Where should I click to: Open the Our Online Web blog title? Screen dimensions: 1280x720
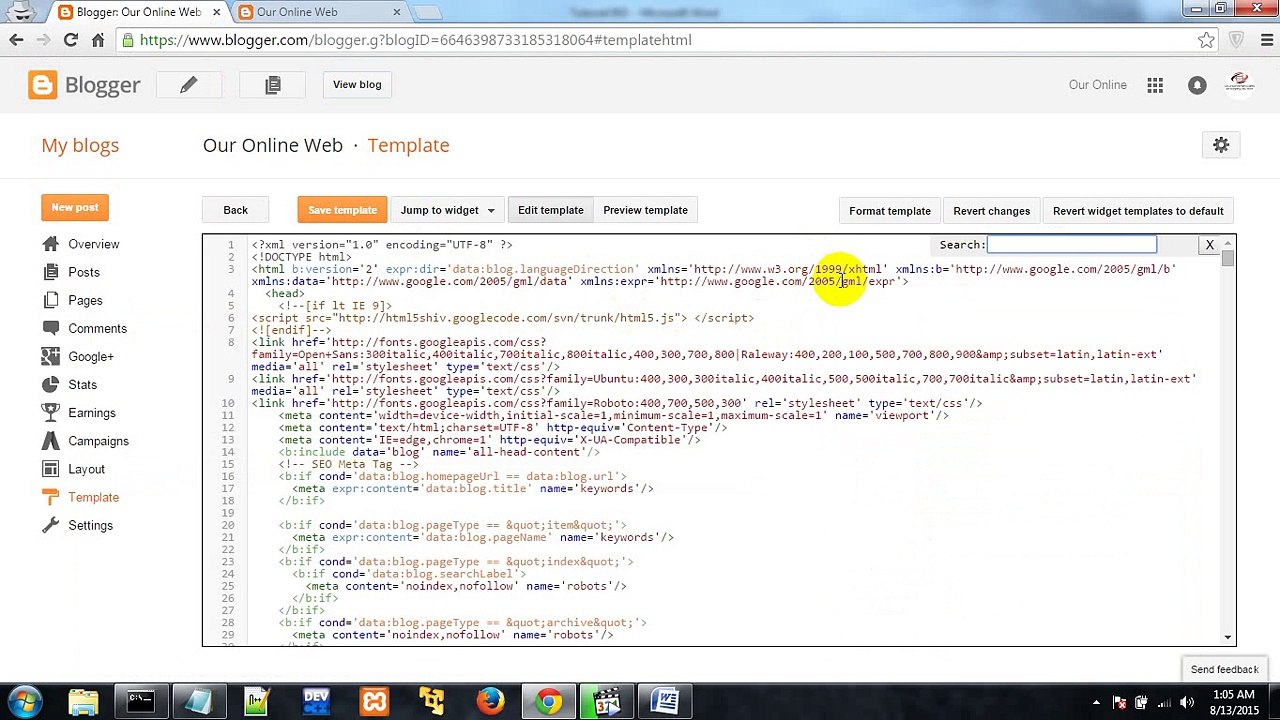(273, 145)
